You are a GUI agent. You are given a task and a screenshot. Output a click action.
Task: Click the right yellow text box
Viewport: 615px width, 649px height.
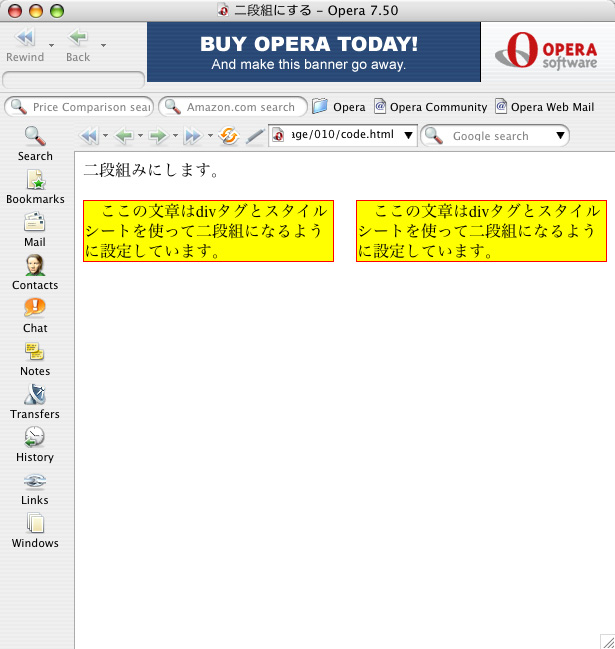click(481, 231)
